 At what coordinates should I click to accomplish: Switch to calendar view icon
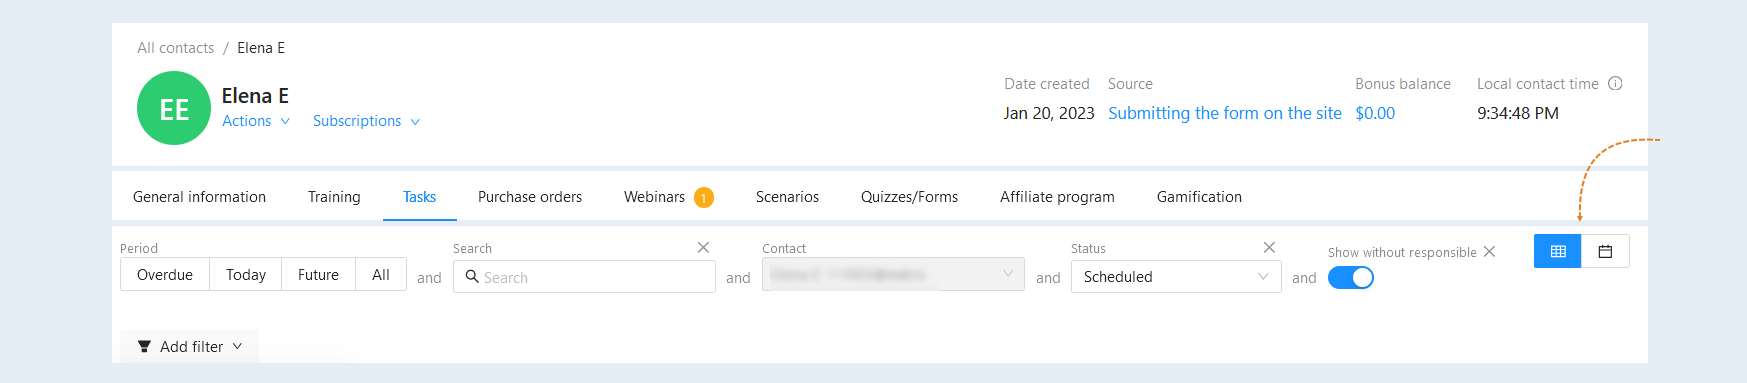coord(1605,251)
